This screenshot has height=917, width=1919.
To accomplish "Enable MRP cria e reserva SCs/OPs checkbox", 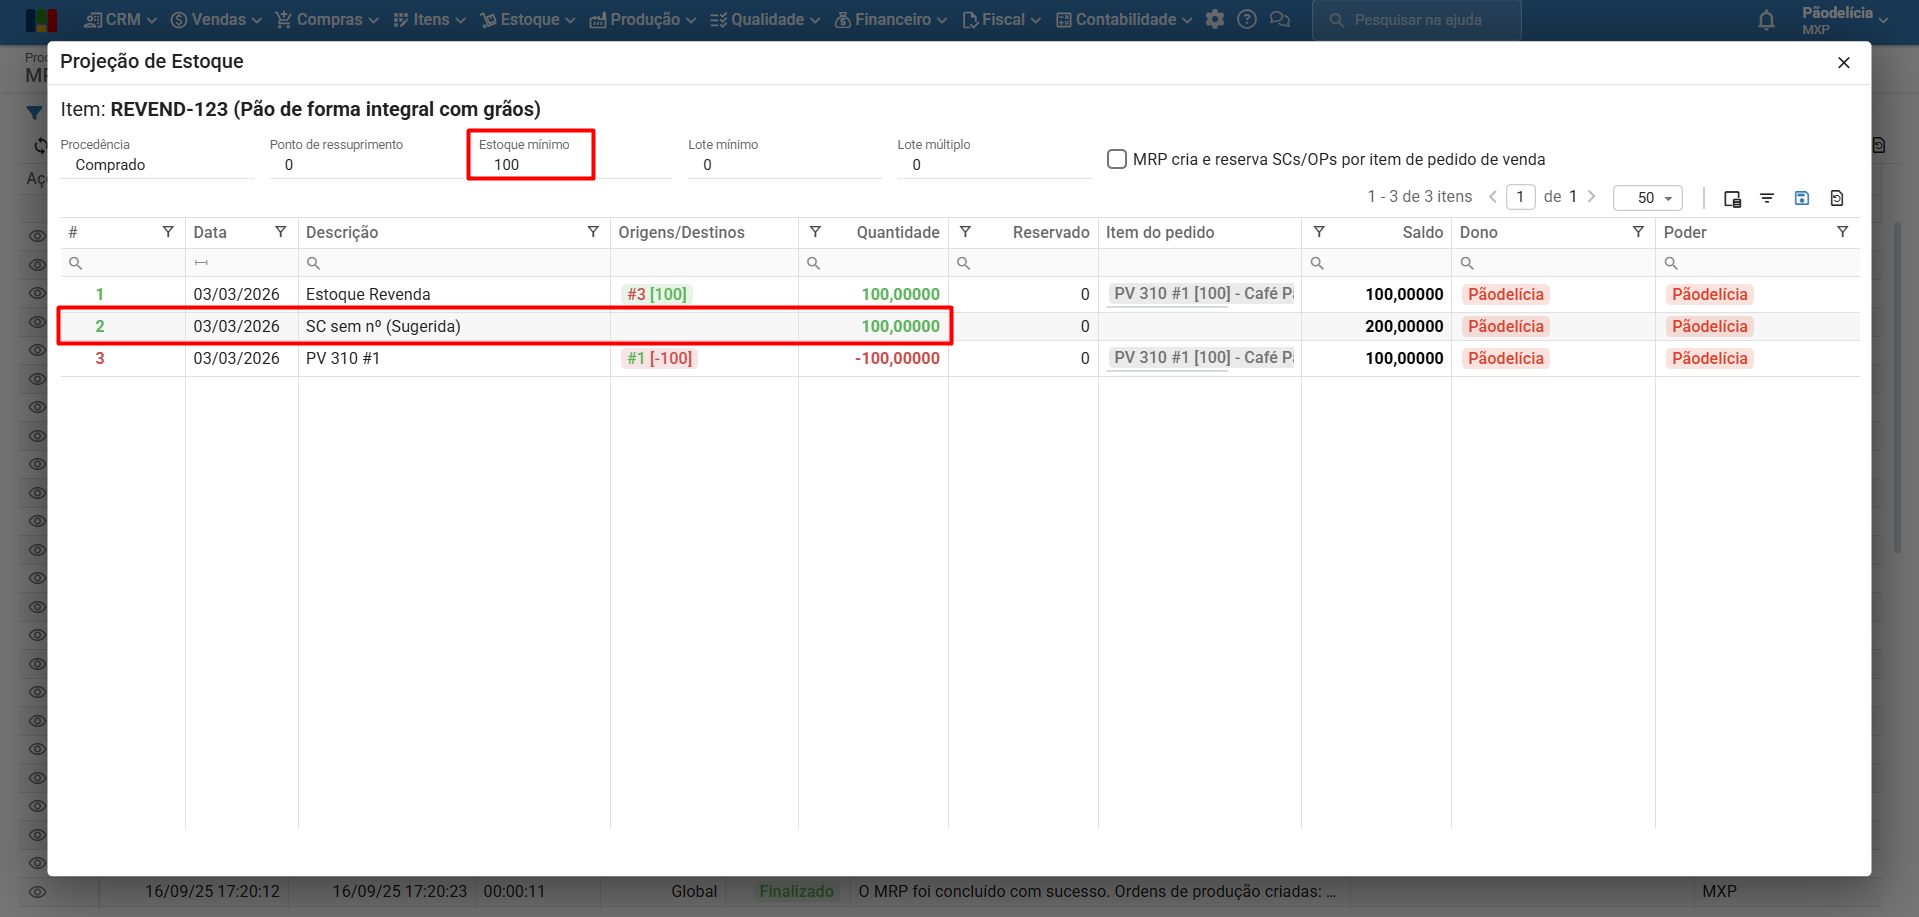I will click(1117, 159).
